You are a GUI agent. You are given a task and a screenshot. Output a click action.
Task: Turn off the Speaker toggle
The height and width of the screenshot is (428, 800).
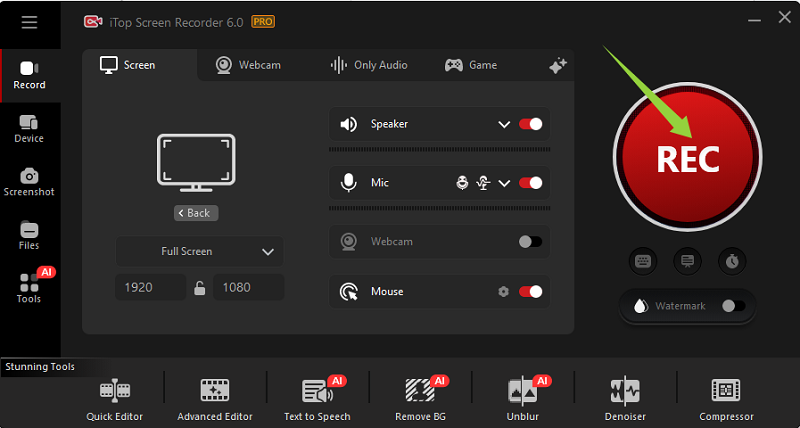[531, 124]
